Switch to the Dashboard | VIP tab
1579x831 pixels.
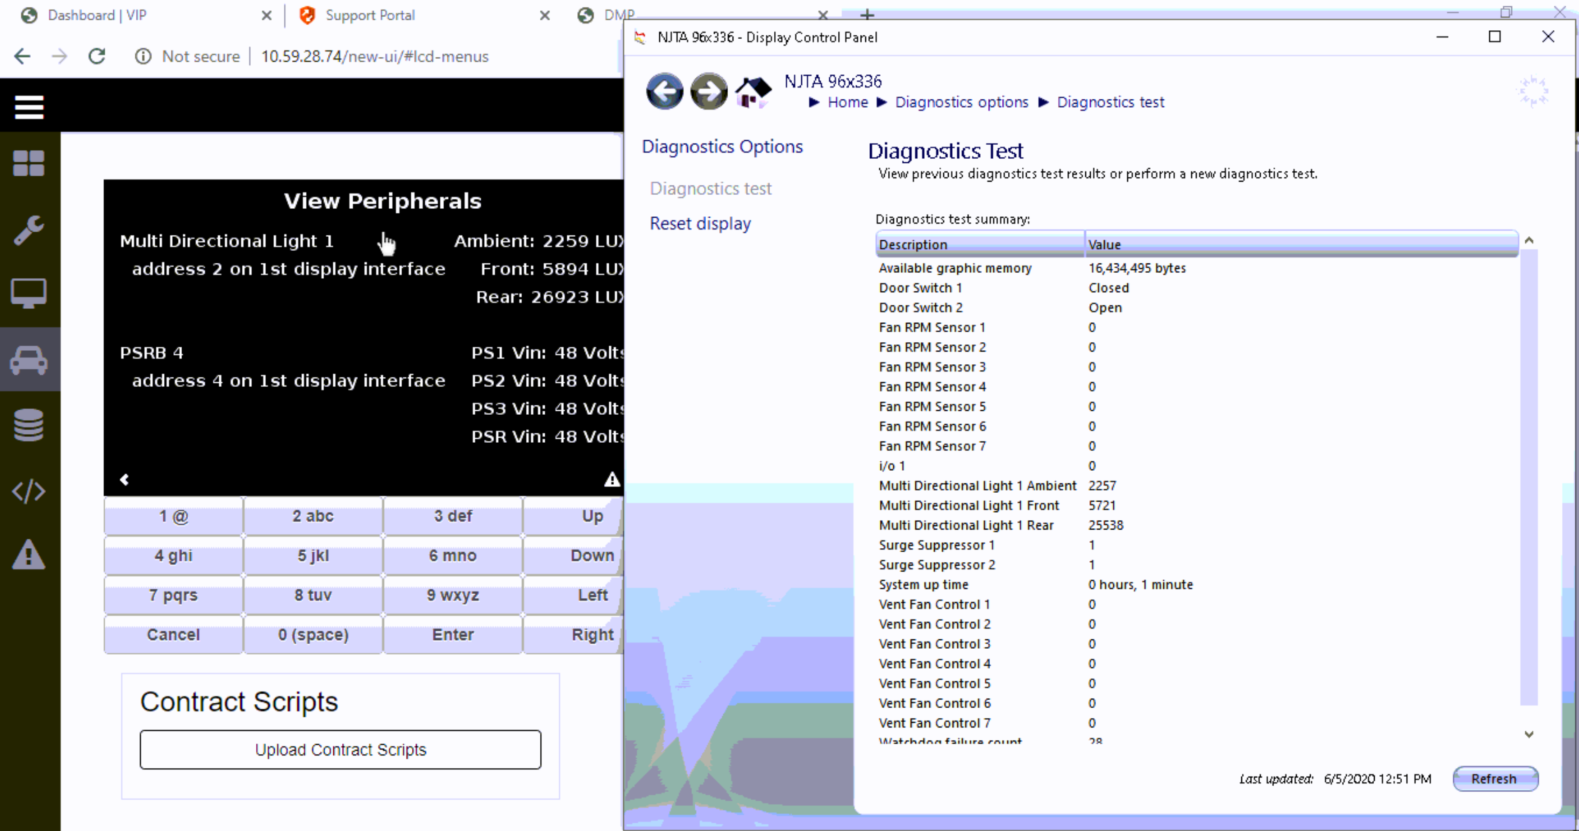coord(97,15)
